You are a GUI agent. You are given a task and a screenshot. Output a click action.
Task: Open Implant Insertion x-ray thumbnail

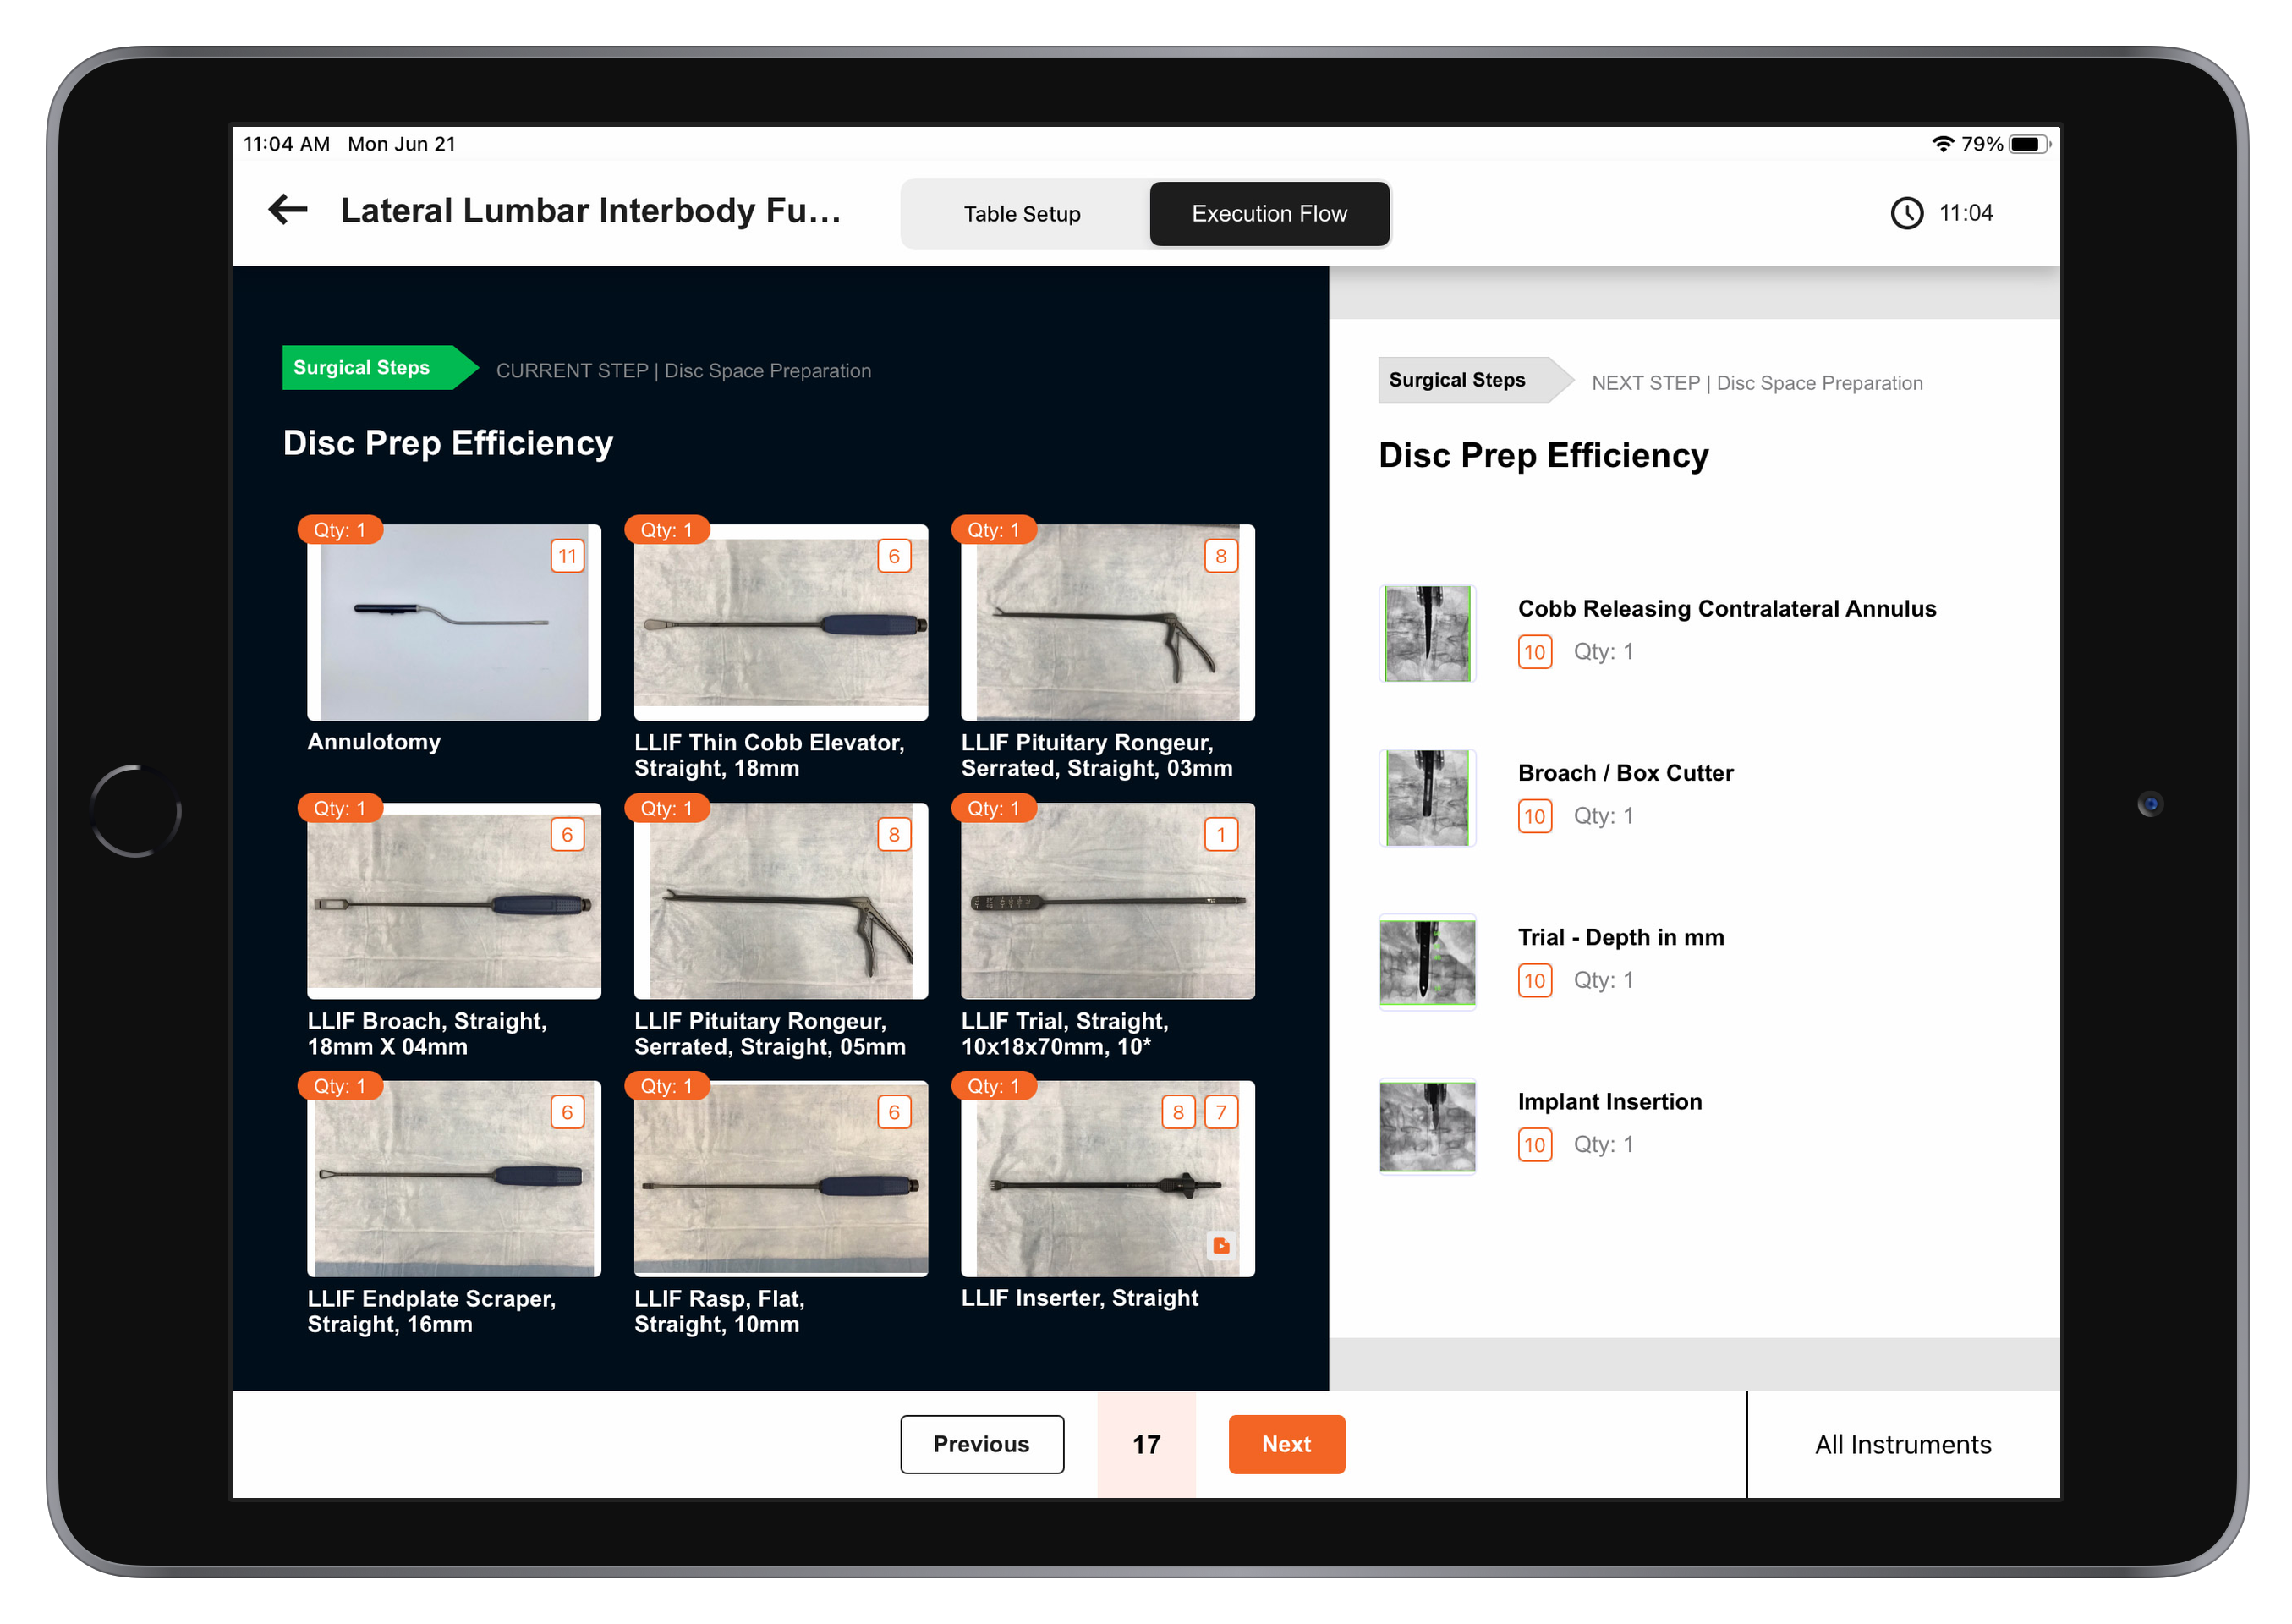click(x=1427, y=1126)
